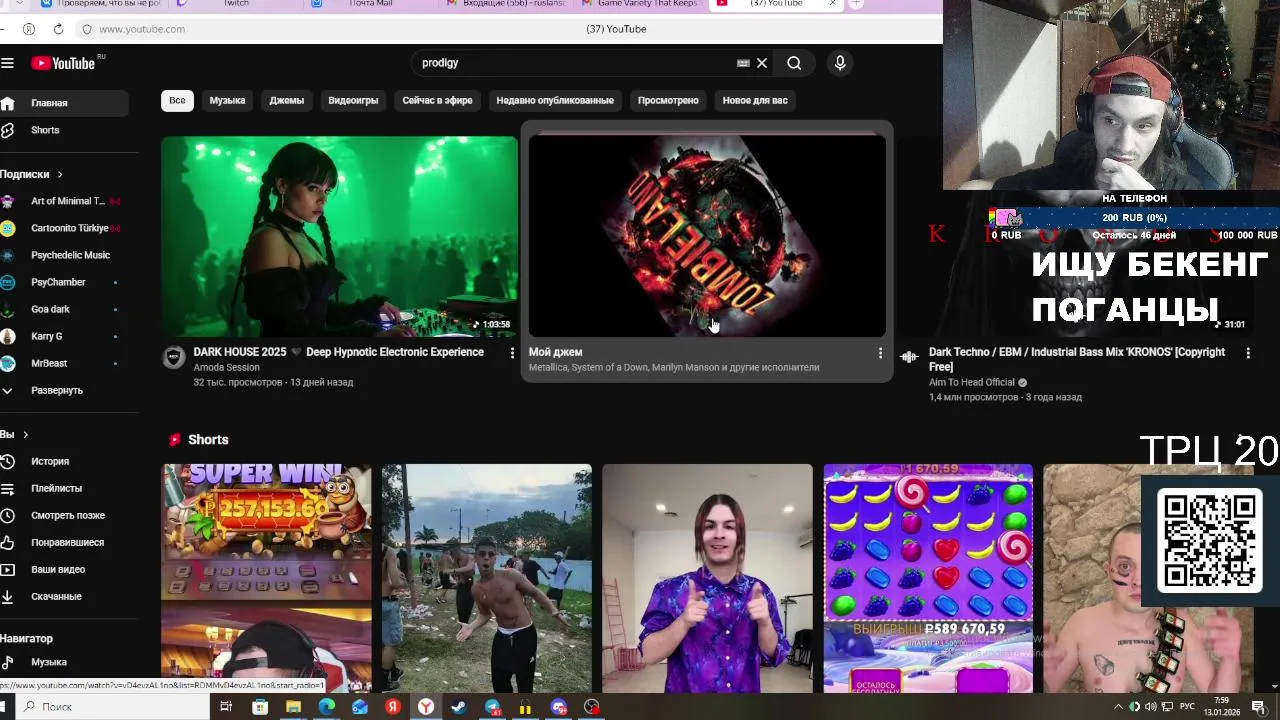Image resolution: width=1280 pixels, height=720 pixels.
Task: Open the Dark Techno / EBM KRONOS video title
Action: (x=1077, y=359)
